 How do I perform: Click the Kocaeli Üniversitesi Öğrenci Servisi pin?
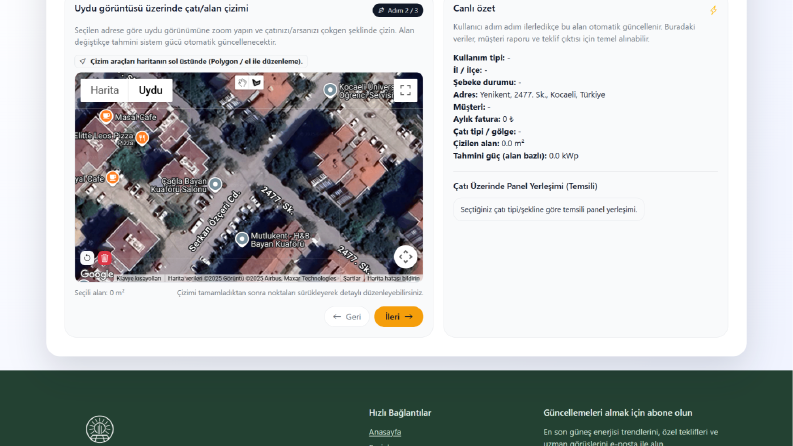pos(330,91)
